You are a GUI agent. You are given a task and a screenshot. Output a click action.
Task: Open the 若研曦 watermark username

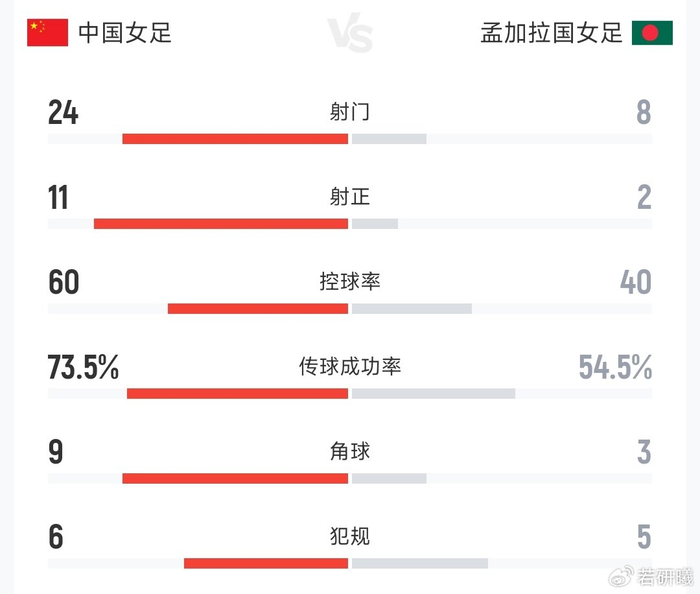(665, 577)
